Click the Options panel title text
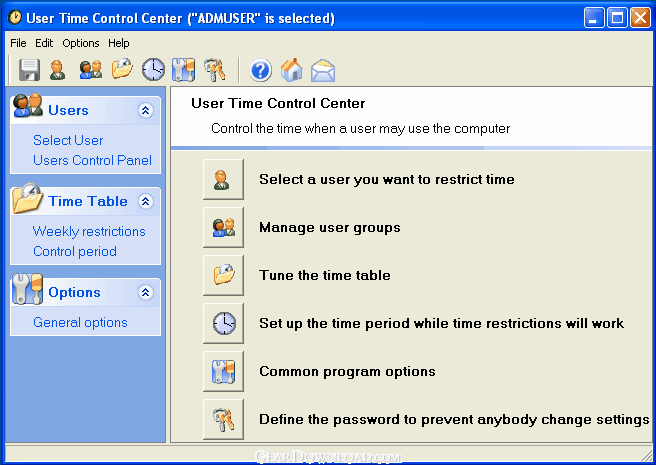656x465 pixels. [x=74, y=292]
